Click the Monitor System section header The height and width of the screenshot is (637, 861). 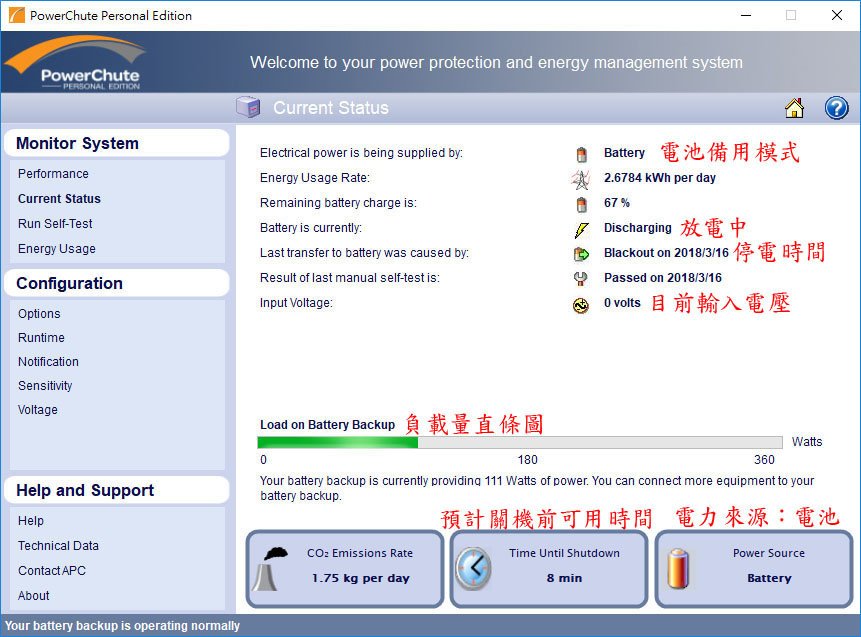point(116,143)
